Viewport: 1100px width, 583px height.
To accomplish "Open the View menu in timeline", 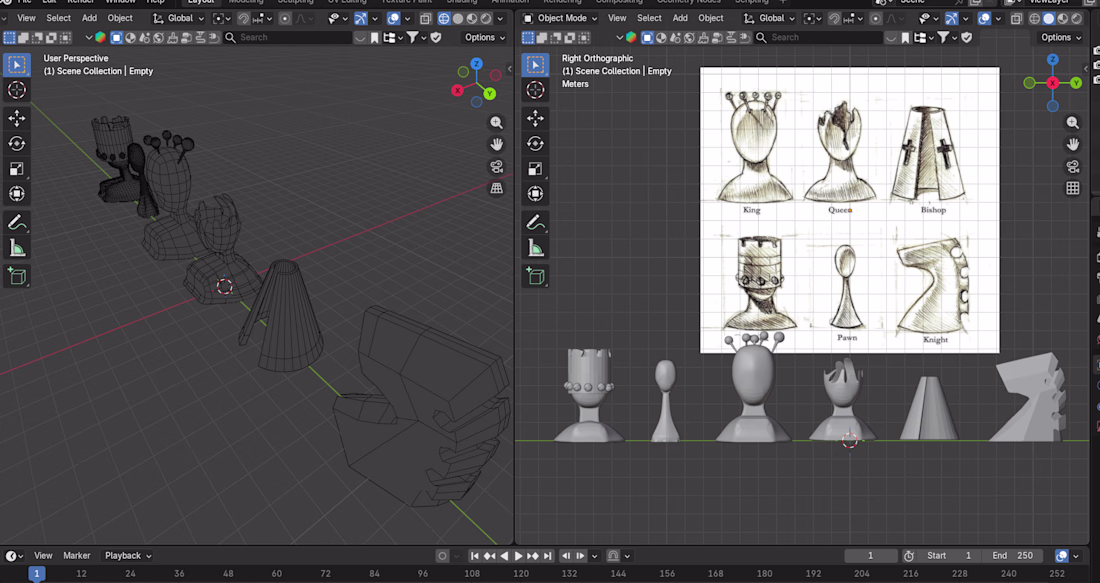I will coord(43,556).
